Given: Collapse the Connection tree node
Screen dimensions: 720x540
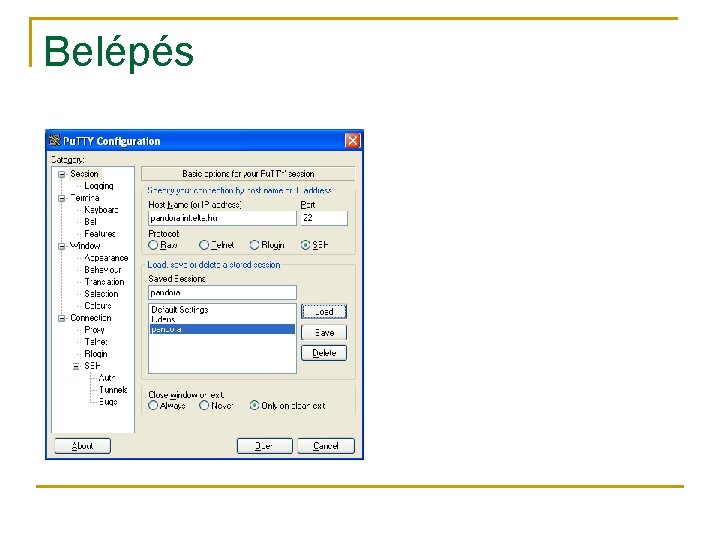Looking at the screenshot, I should click(x=62, y=318).
